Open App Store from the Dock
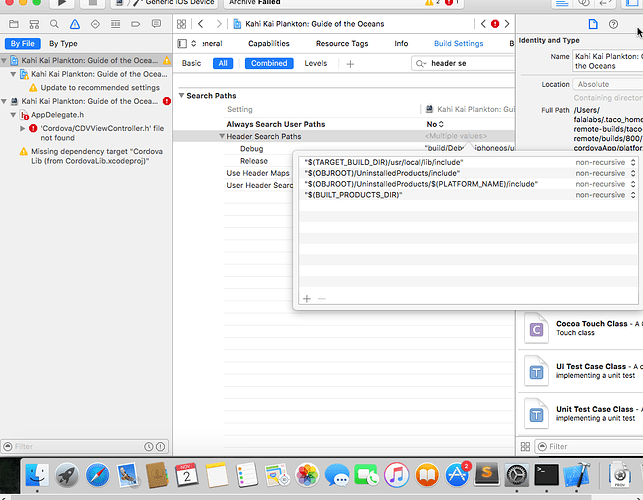This screenshot has height=500, width=643. click(x=457, y=475)
